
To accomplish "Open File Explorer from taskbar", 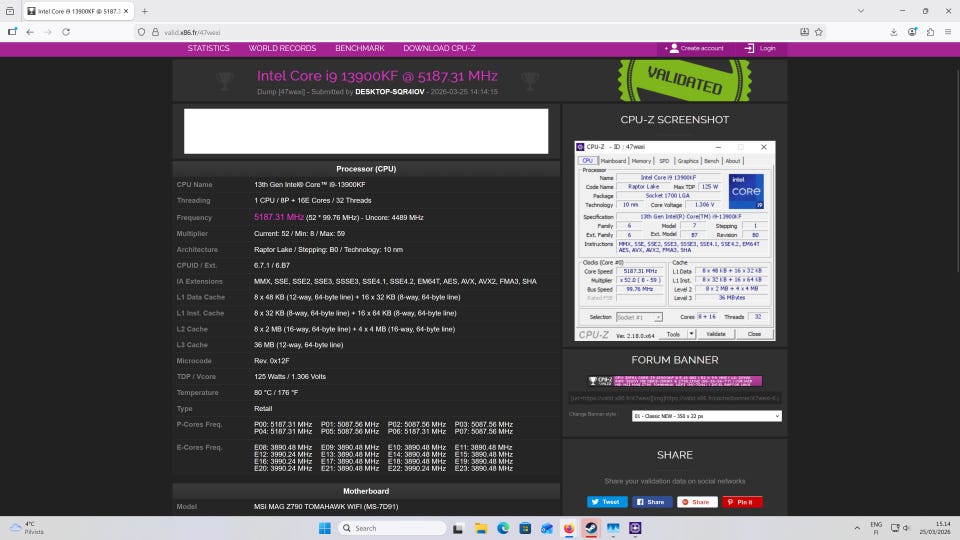I will tap(481, 528).
